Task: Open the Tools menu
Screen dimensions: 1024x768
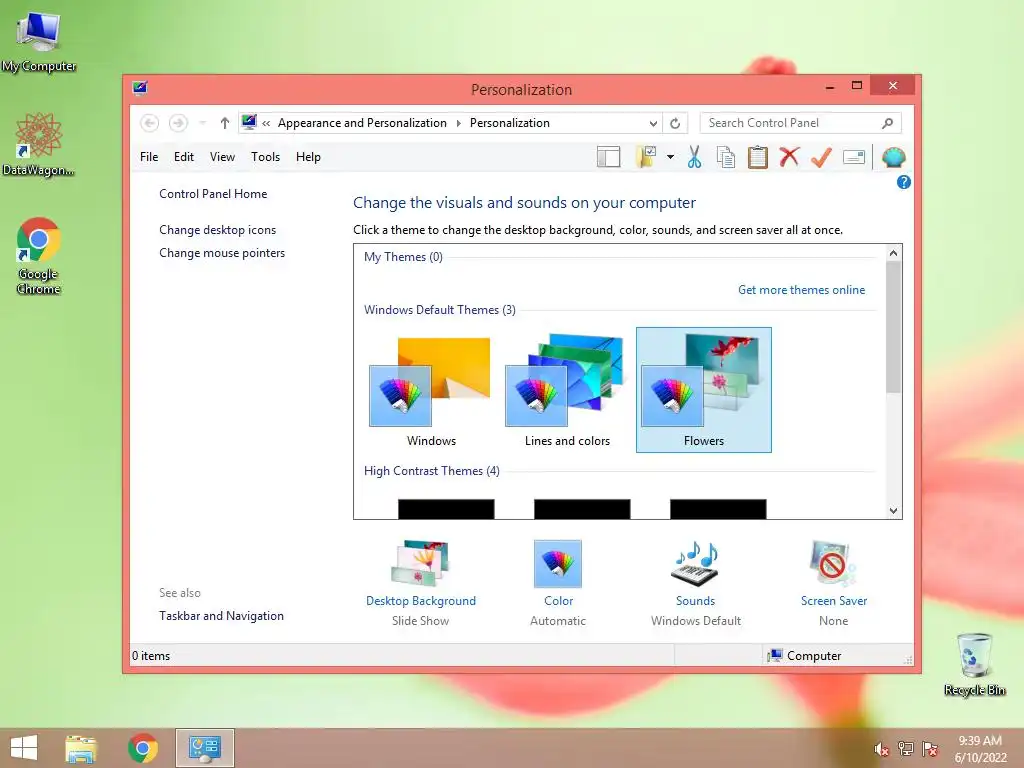Action: [265, 157]
